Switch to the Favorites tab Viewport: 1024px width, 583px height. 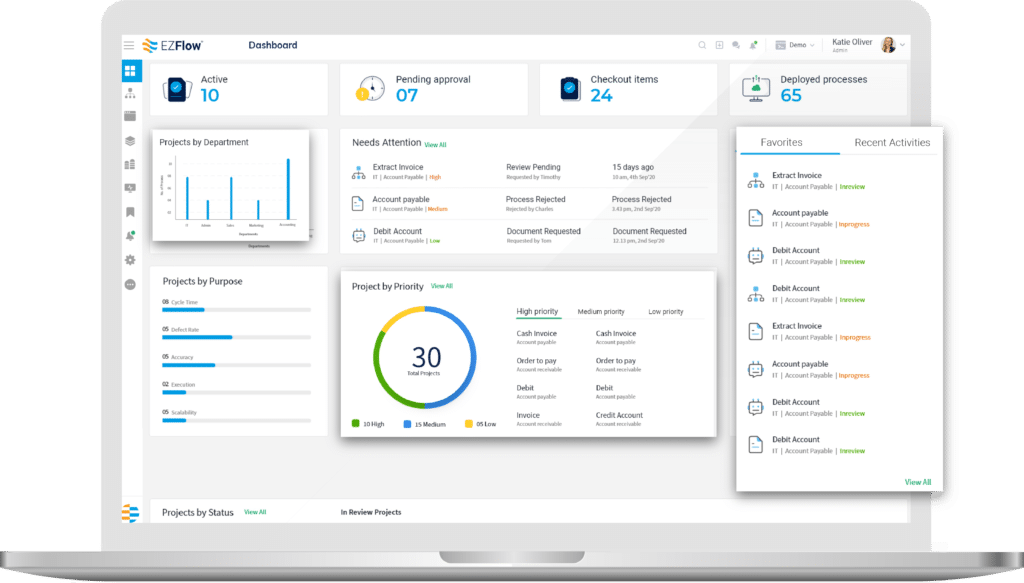782,142
